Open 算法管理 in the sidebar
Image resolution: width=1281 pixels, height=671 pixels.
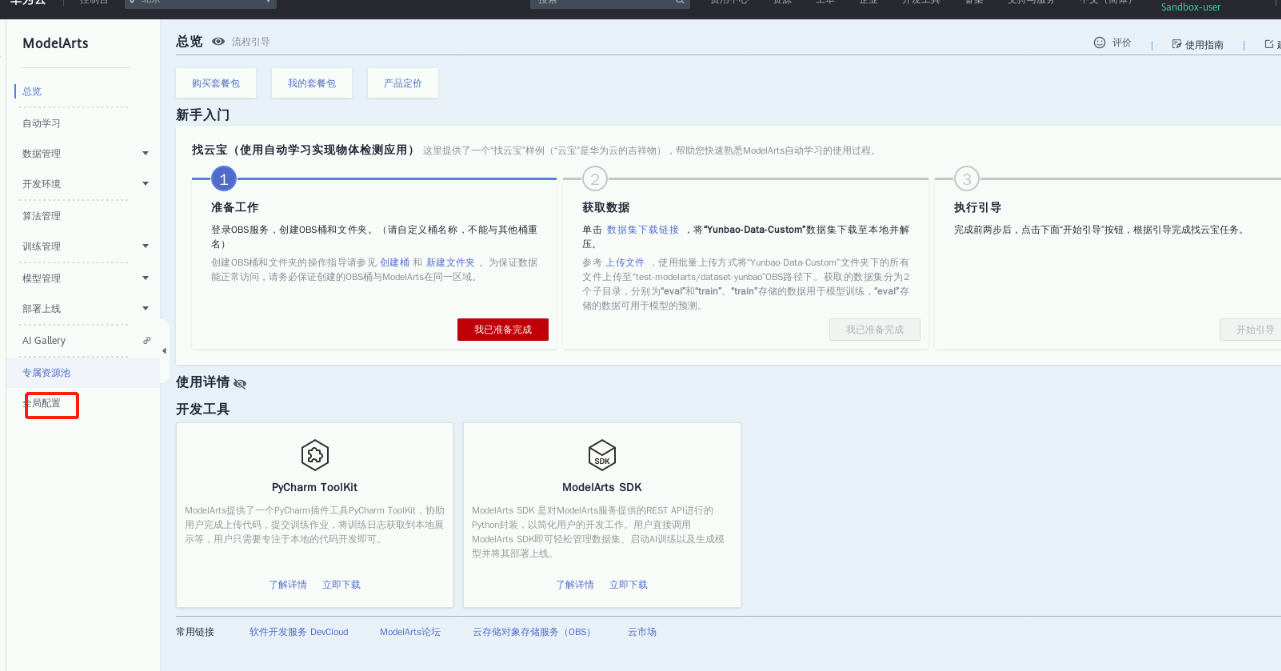coord(42,216)
